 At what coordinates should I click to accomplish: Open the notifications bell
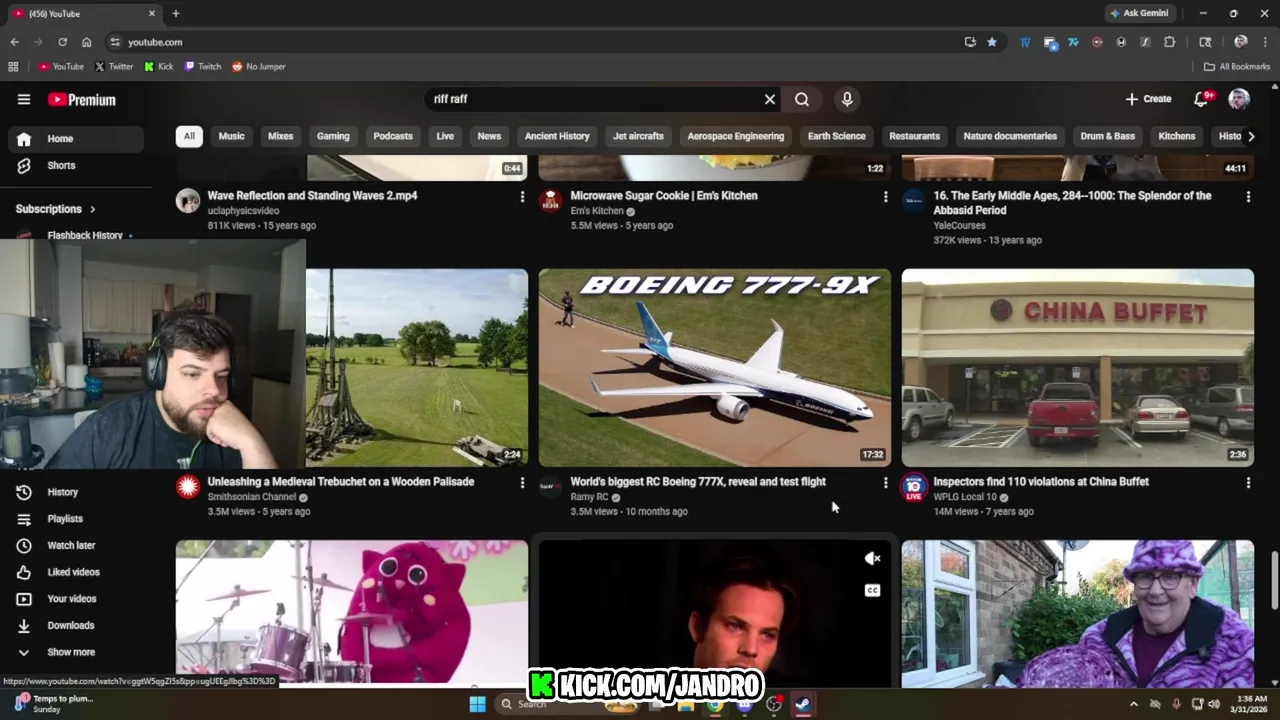[1201, 99]
